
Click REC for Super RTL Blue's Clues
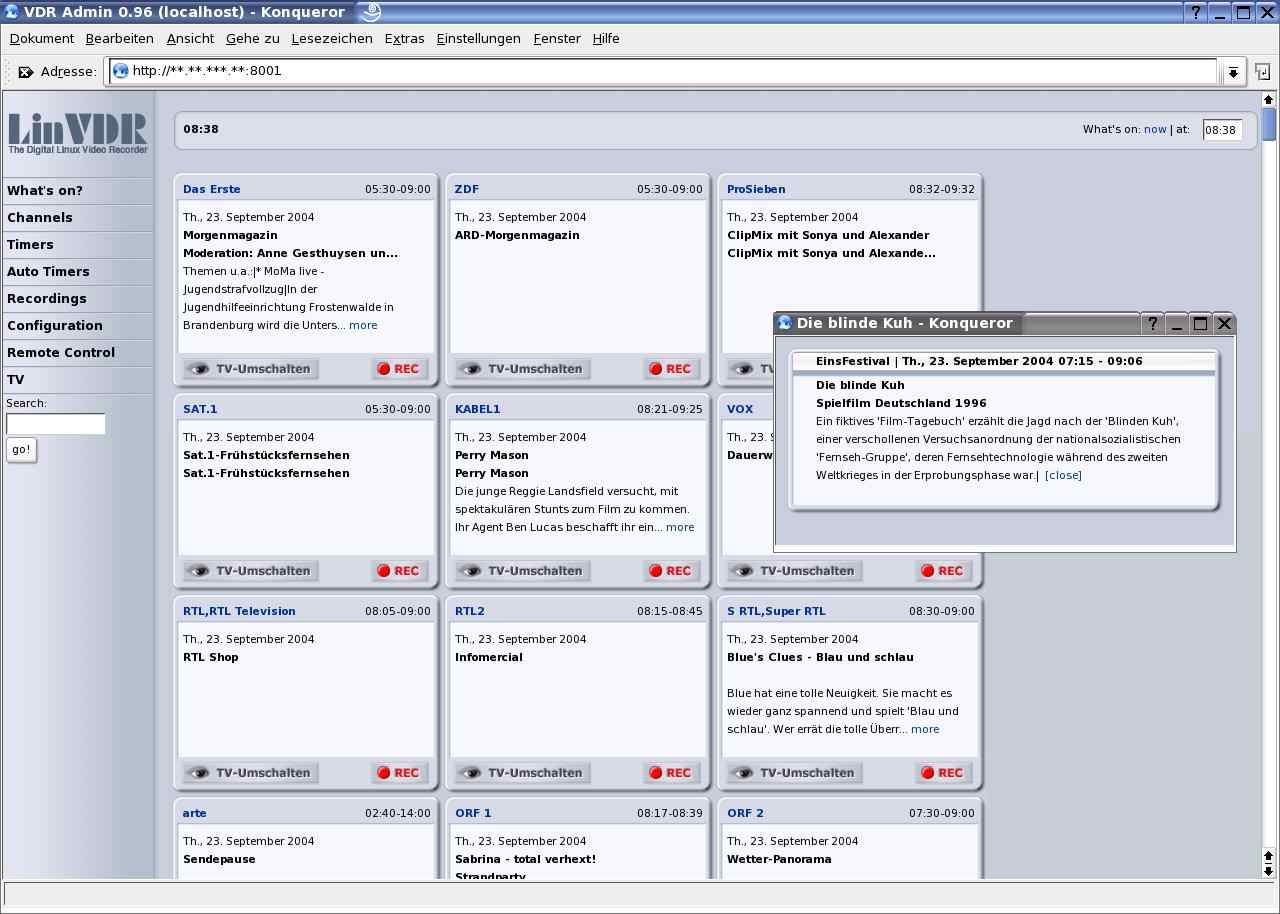[943, 773]
